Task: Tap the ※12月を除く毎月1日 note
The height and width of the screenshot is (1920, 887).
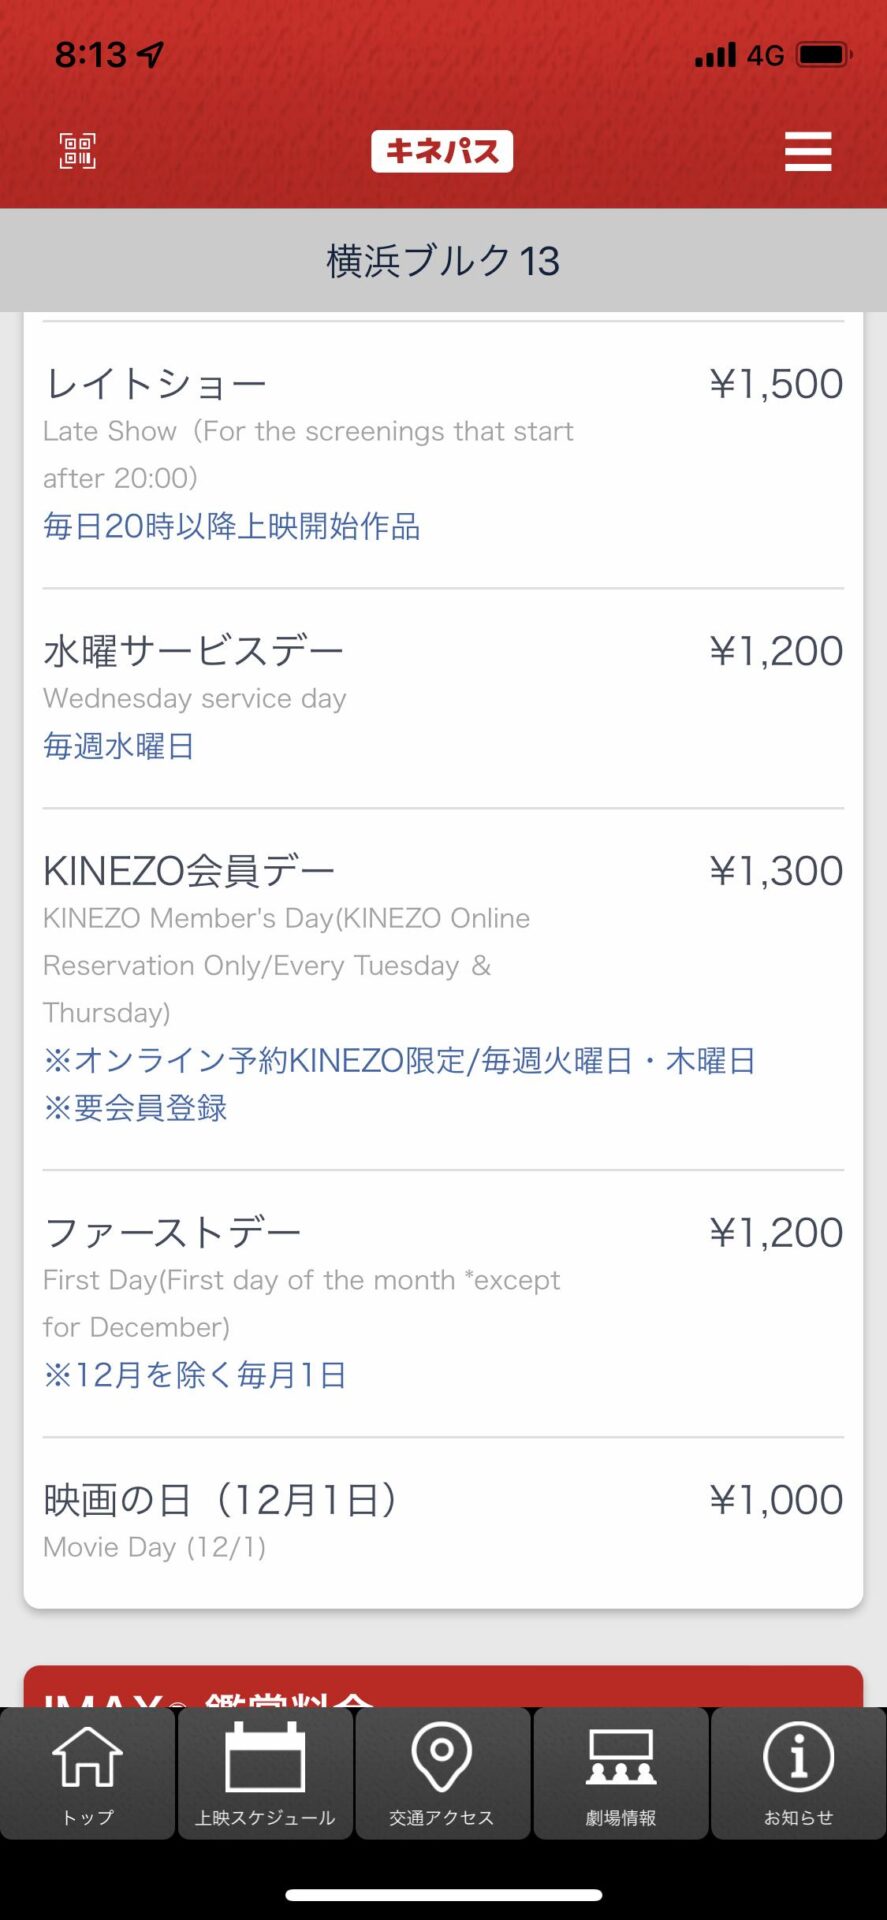Action: (x=195, y=1375)
